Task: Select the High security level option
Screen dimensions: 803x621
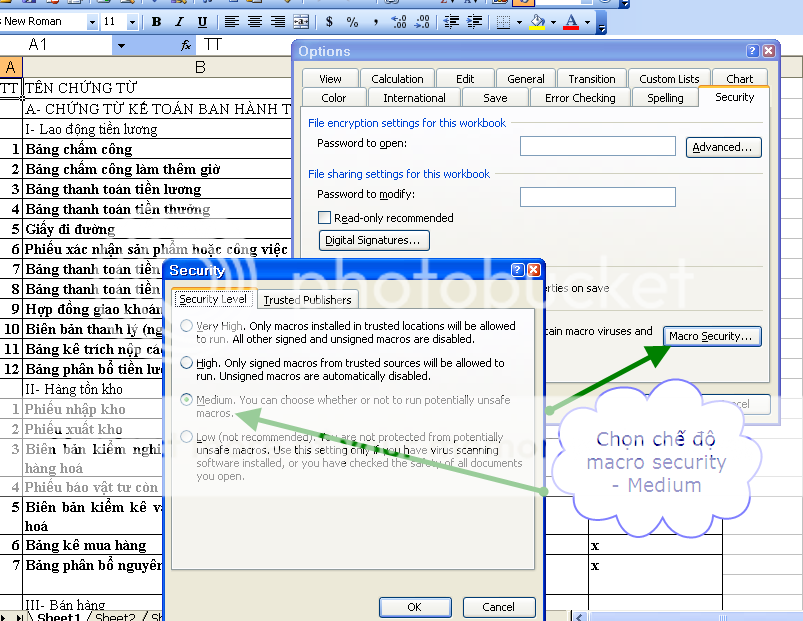Action: [186, 363]
